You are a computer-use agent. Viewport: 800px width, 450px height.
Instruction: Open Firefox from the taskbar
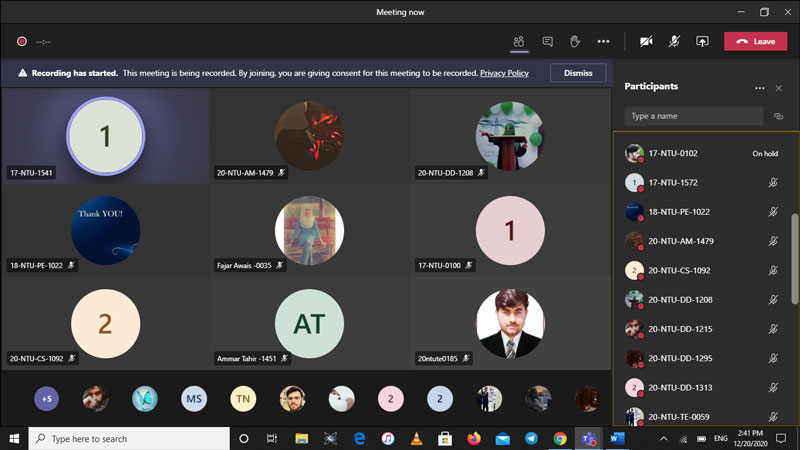[x=474, y=438]
